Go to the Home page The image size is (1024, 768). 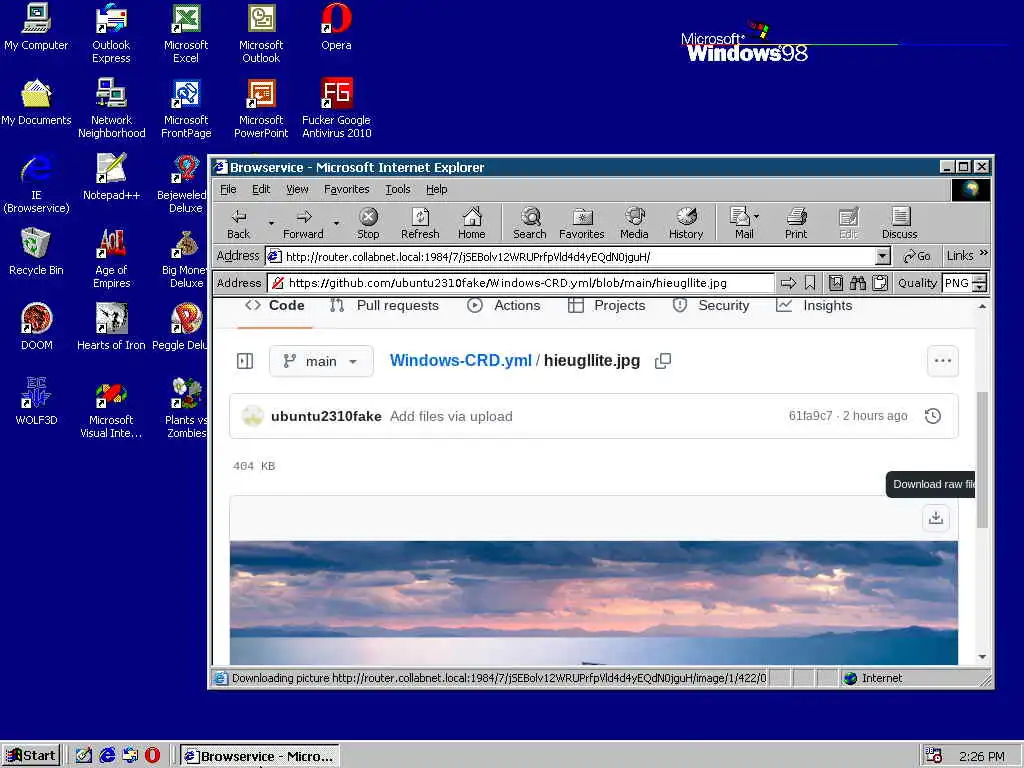472,223
